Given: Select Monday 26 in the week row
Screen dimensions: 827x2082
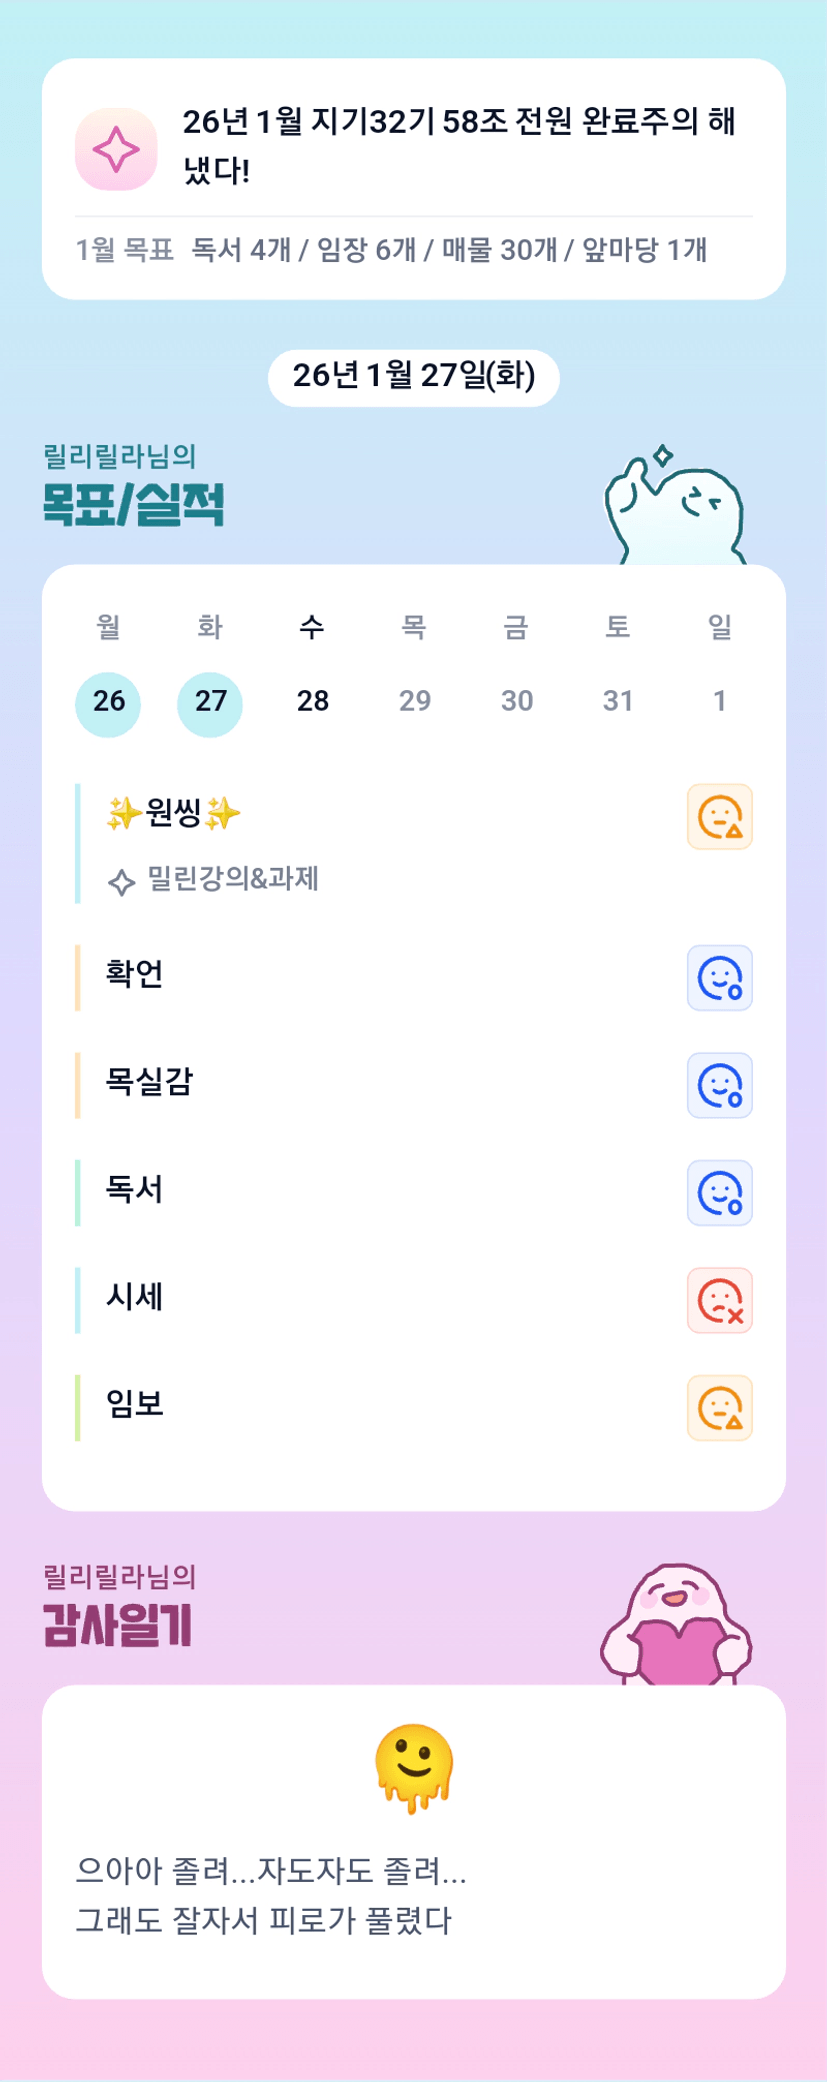Looking at the screenshot, I should 108,702.
